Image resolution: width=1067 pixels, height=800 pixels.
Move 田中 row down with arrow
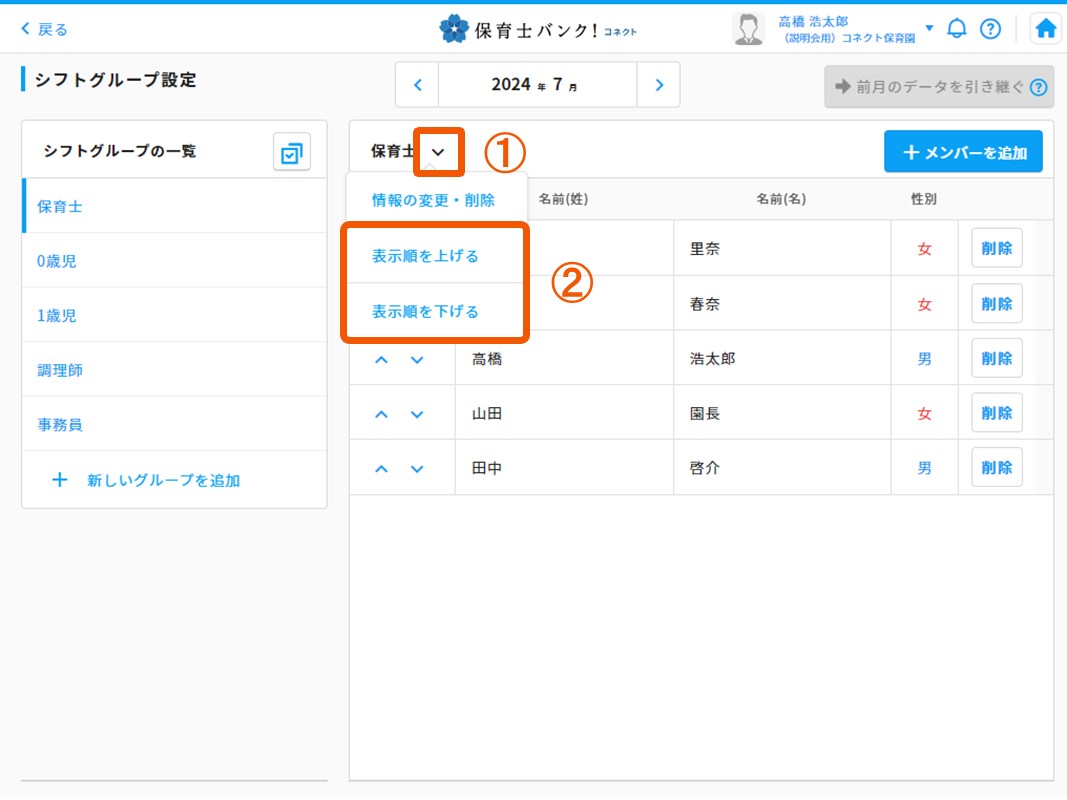pos(417,468)
